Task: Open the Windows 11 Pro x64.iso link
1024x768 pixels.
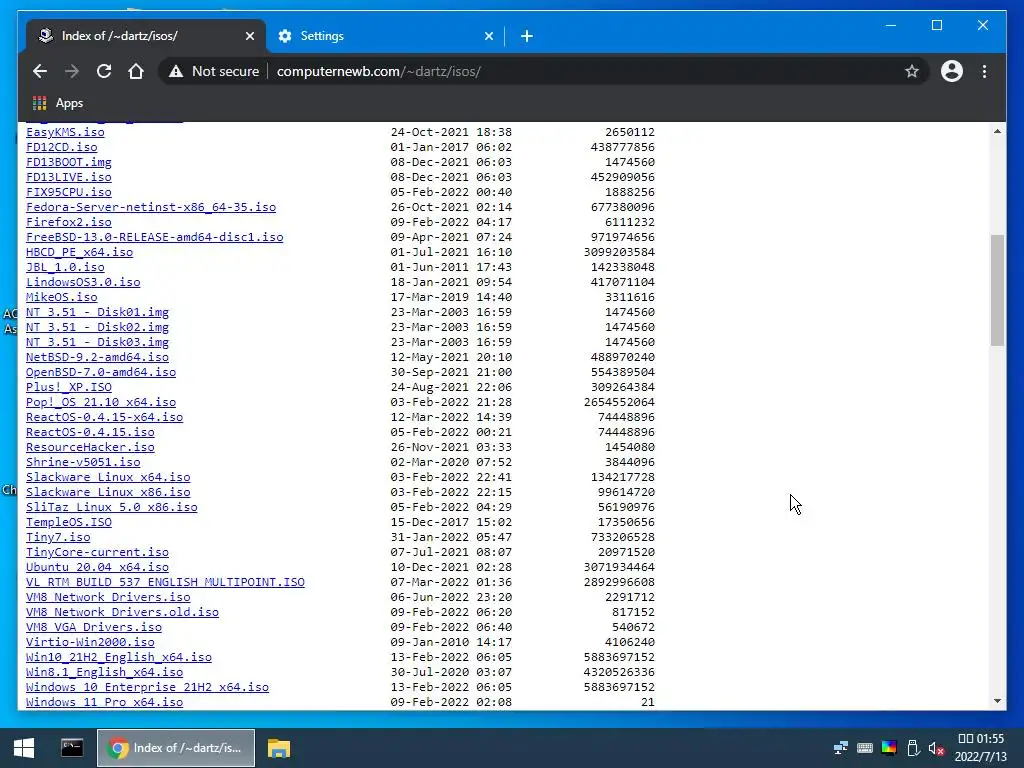Action: point(104,703)
